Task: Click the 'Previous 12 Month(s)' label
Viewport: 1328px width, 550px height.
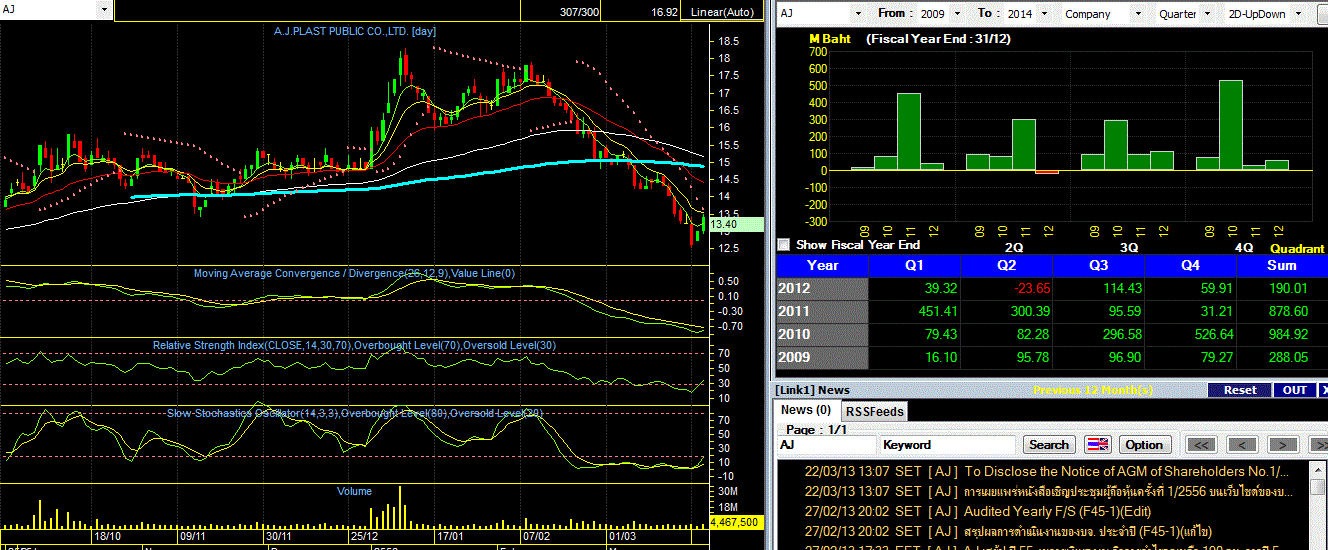Action: 1092,390
